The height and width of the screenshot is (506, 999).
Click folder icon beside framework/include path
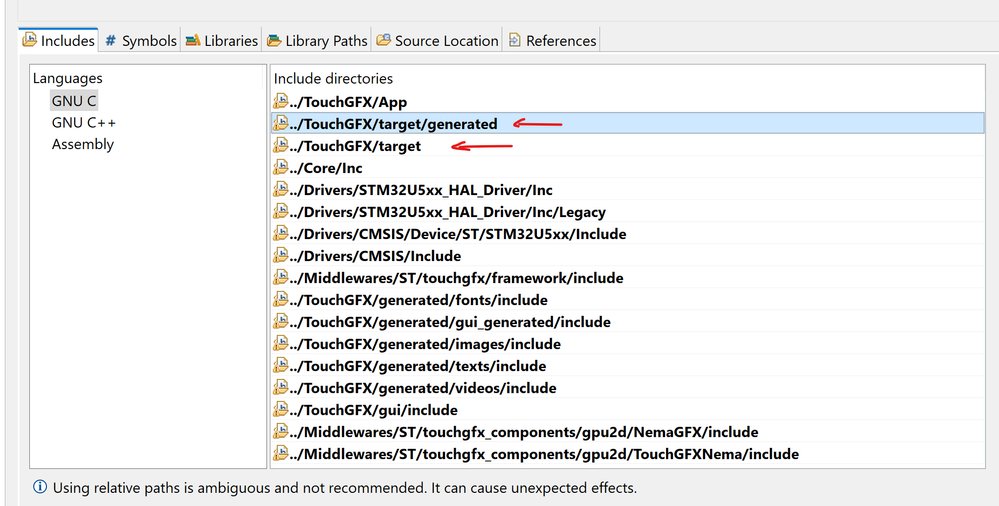click(280, 277)
